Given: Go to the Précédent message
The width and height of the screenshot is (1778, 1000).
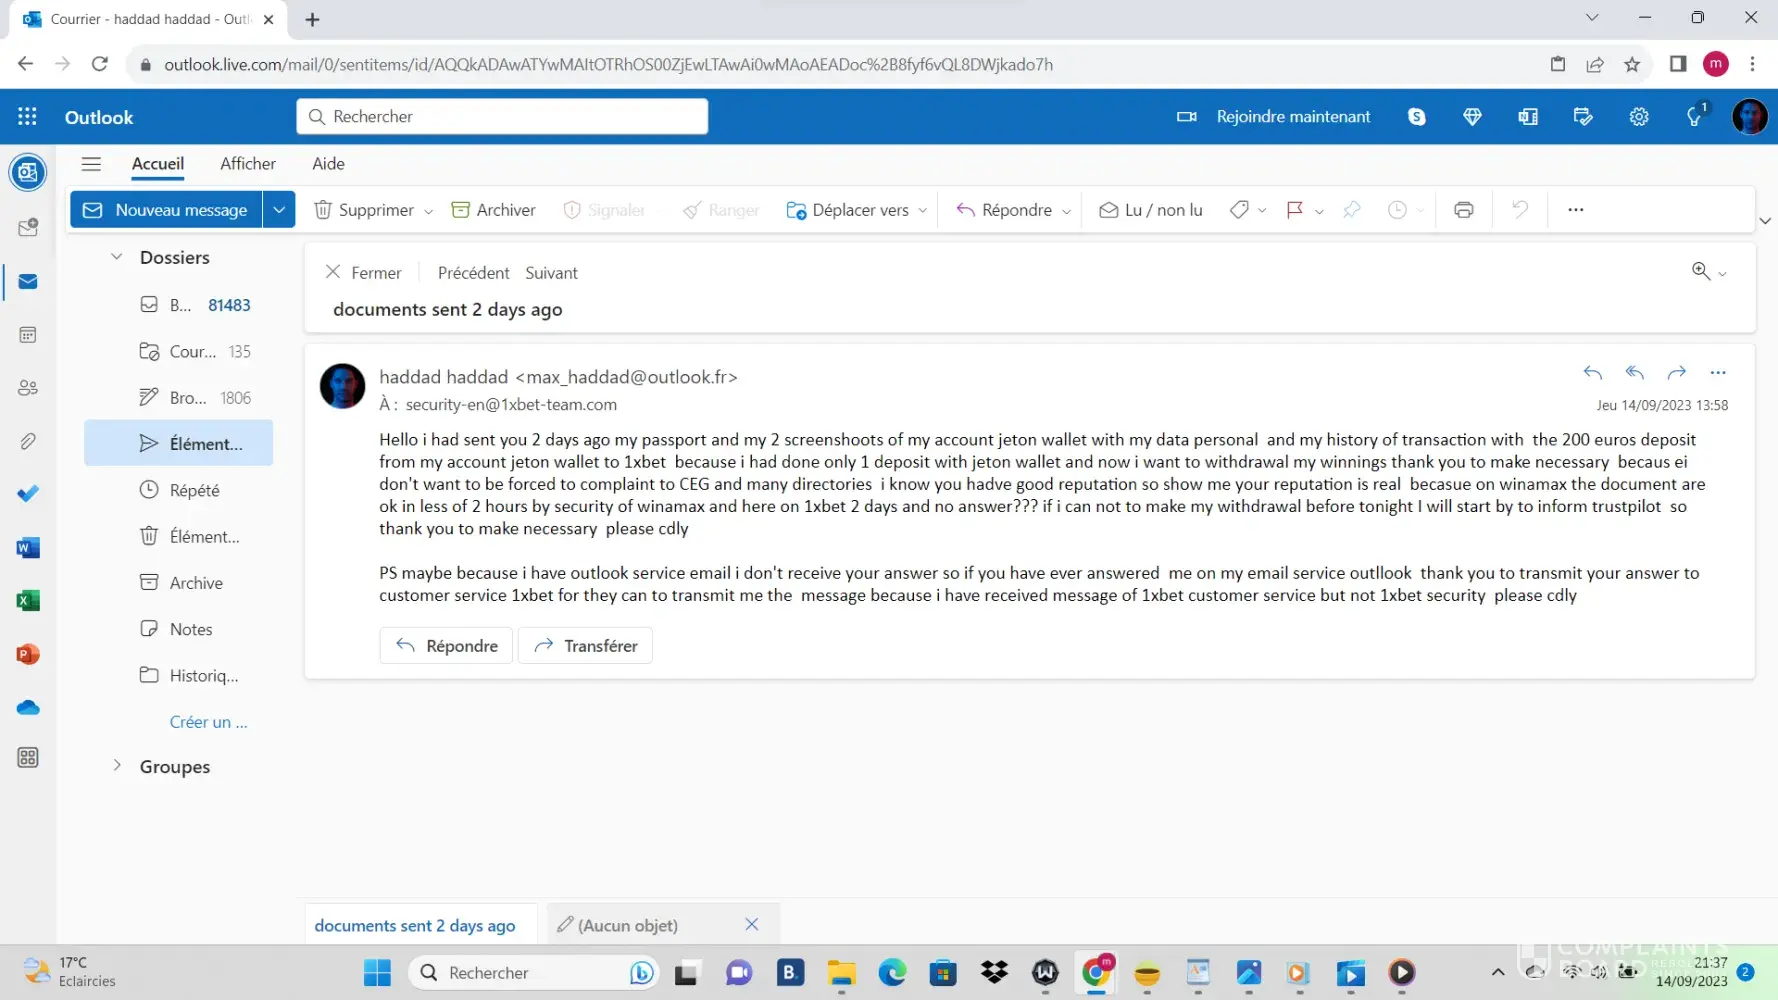Looking at the screenshot, I should pyautogui.click(x=474, y=273).
